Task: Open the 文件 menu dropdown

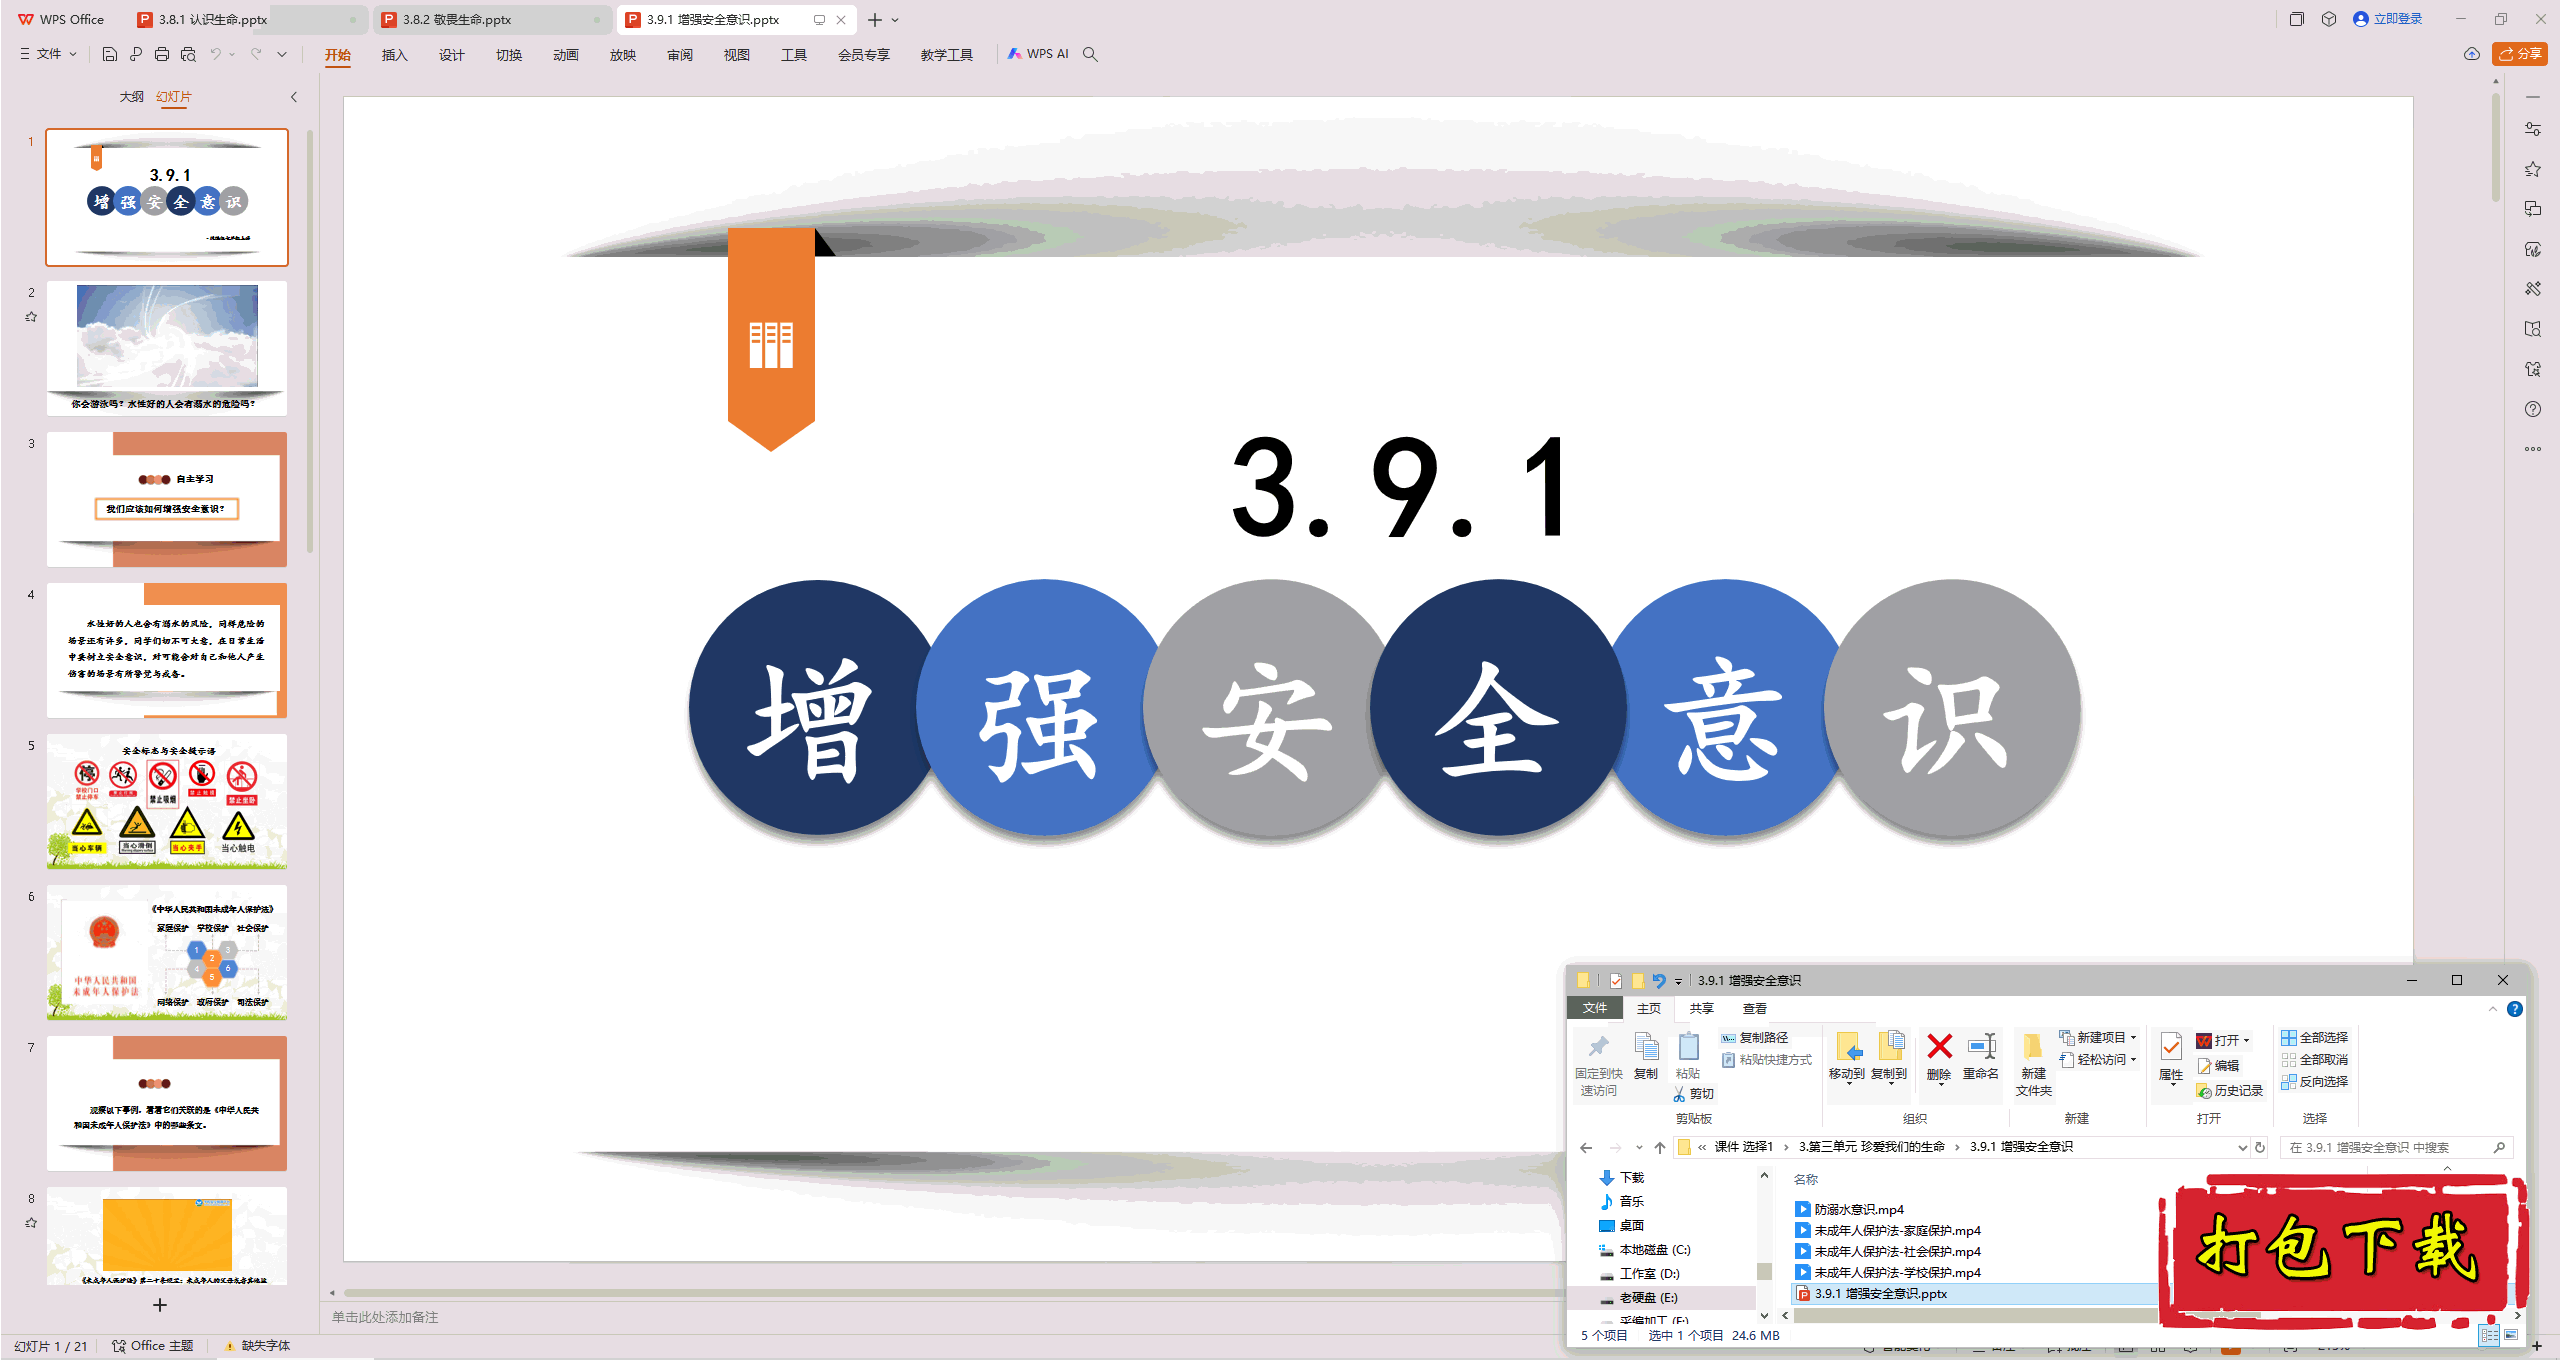Action: [48, 54]
